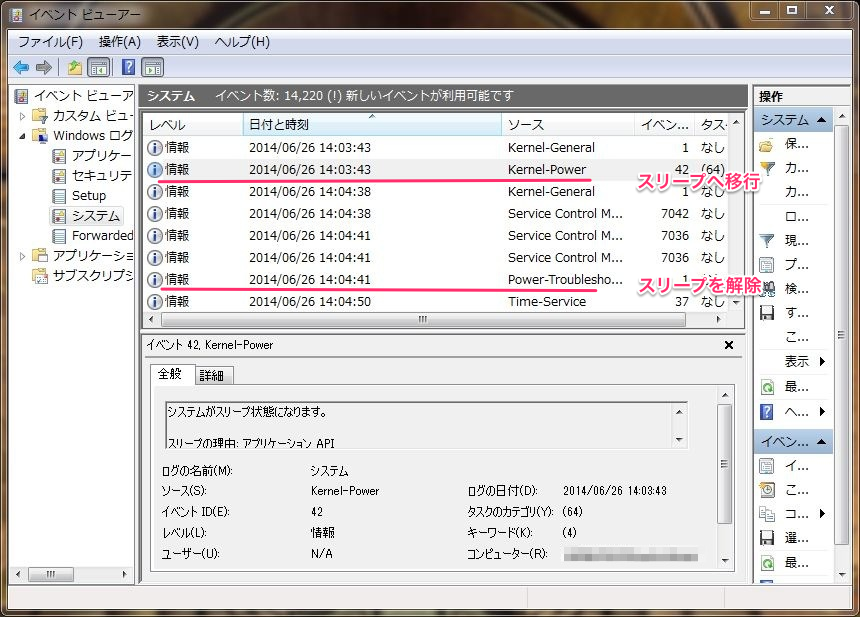This screenshot has width=860, height=617.
Task: Select the Service Control event 7042 row
Action: point(437,213)
